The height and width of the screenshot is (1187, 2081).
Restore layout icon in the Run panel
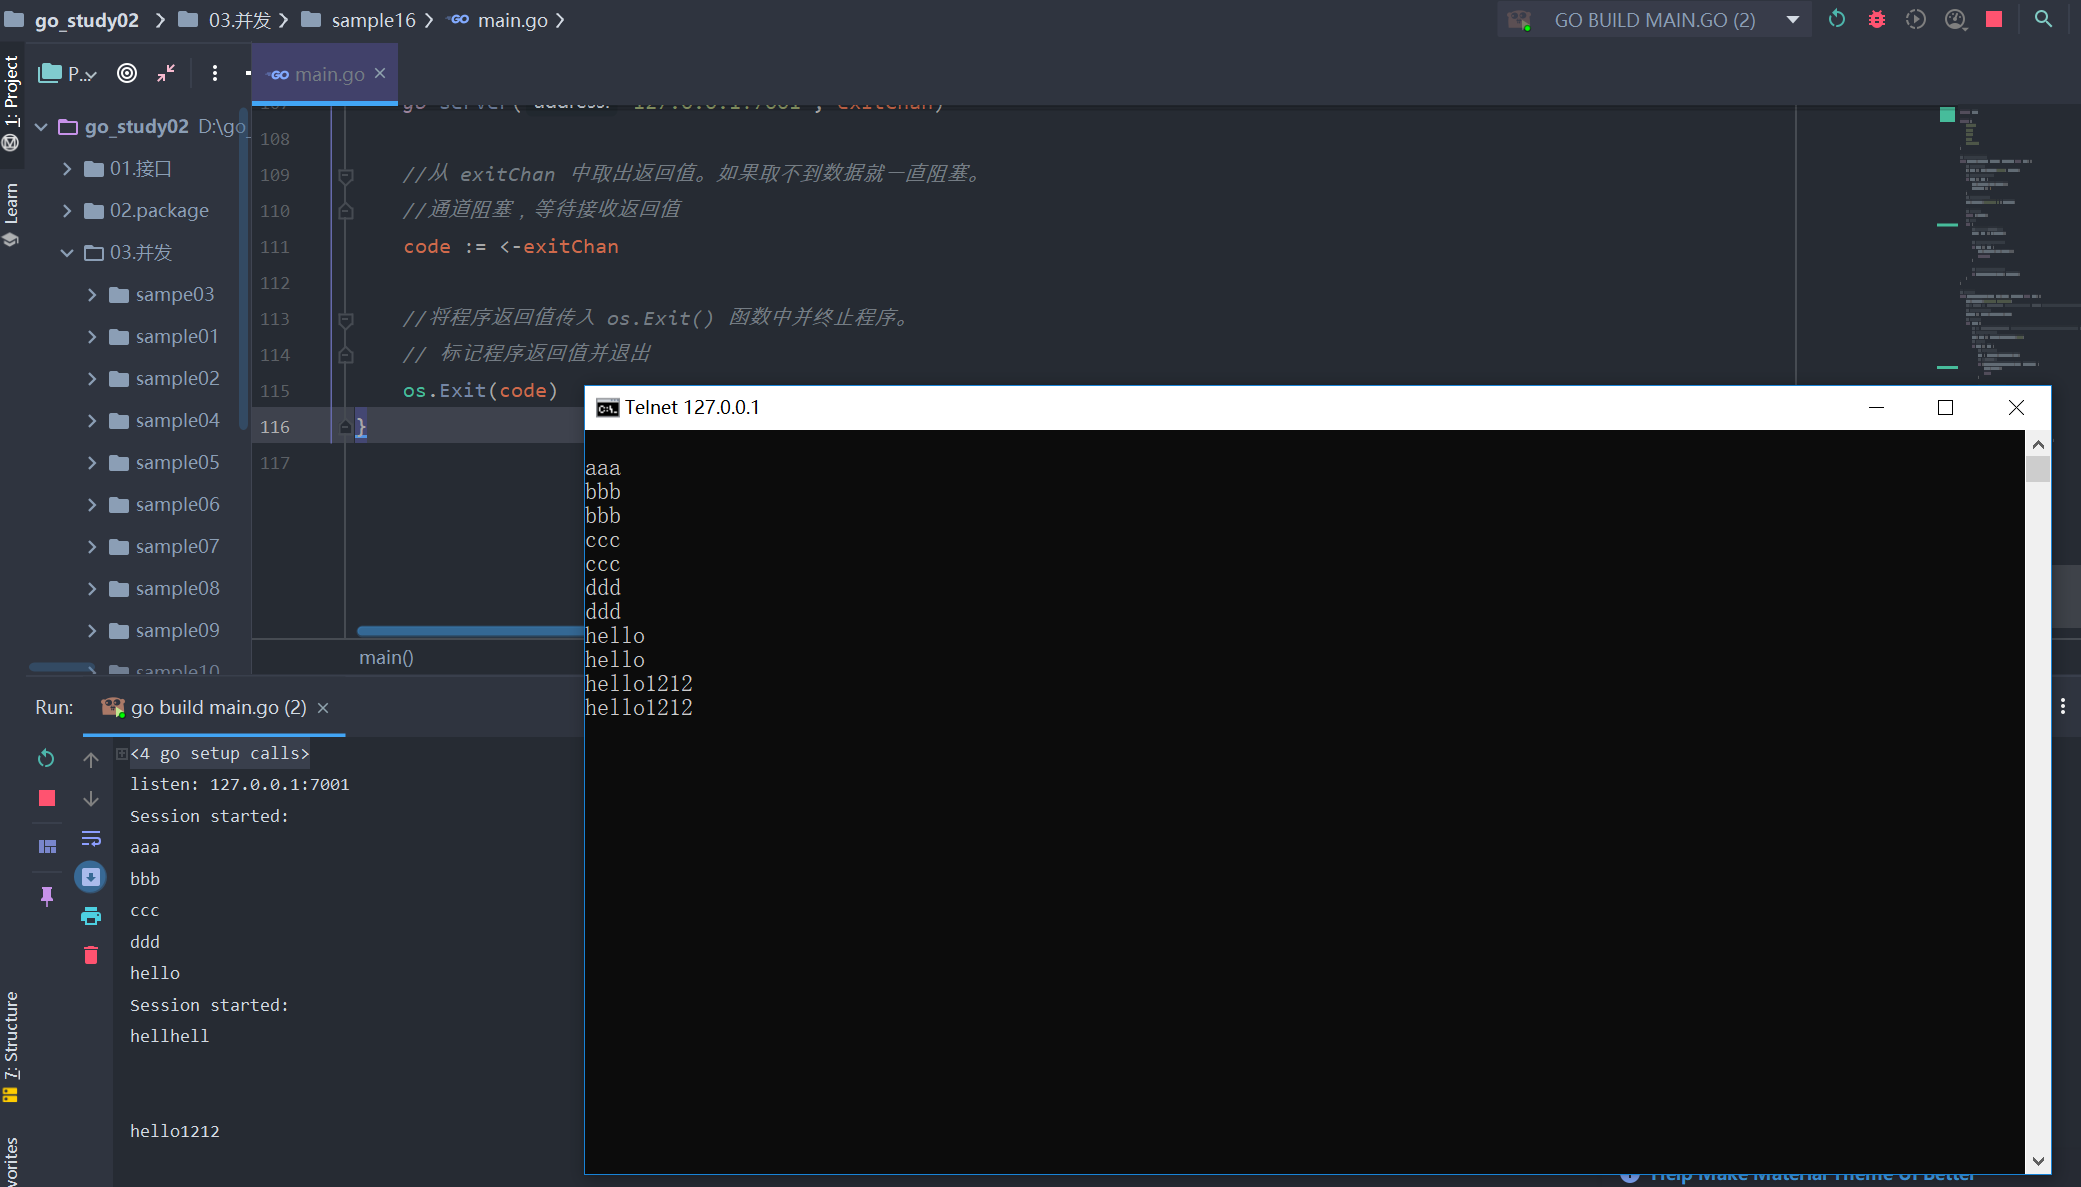coord(47,846)
